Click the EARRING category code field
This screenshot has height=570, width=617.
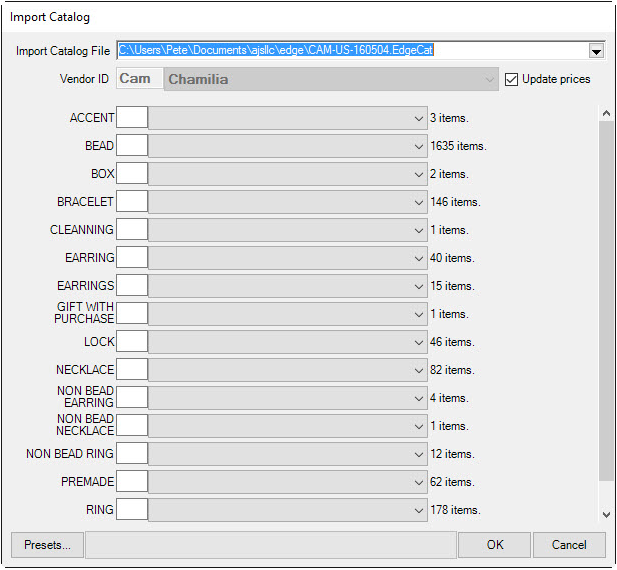pyautogui.click(x=132, y=258)
